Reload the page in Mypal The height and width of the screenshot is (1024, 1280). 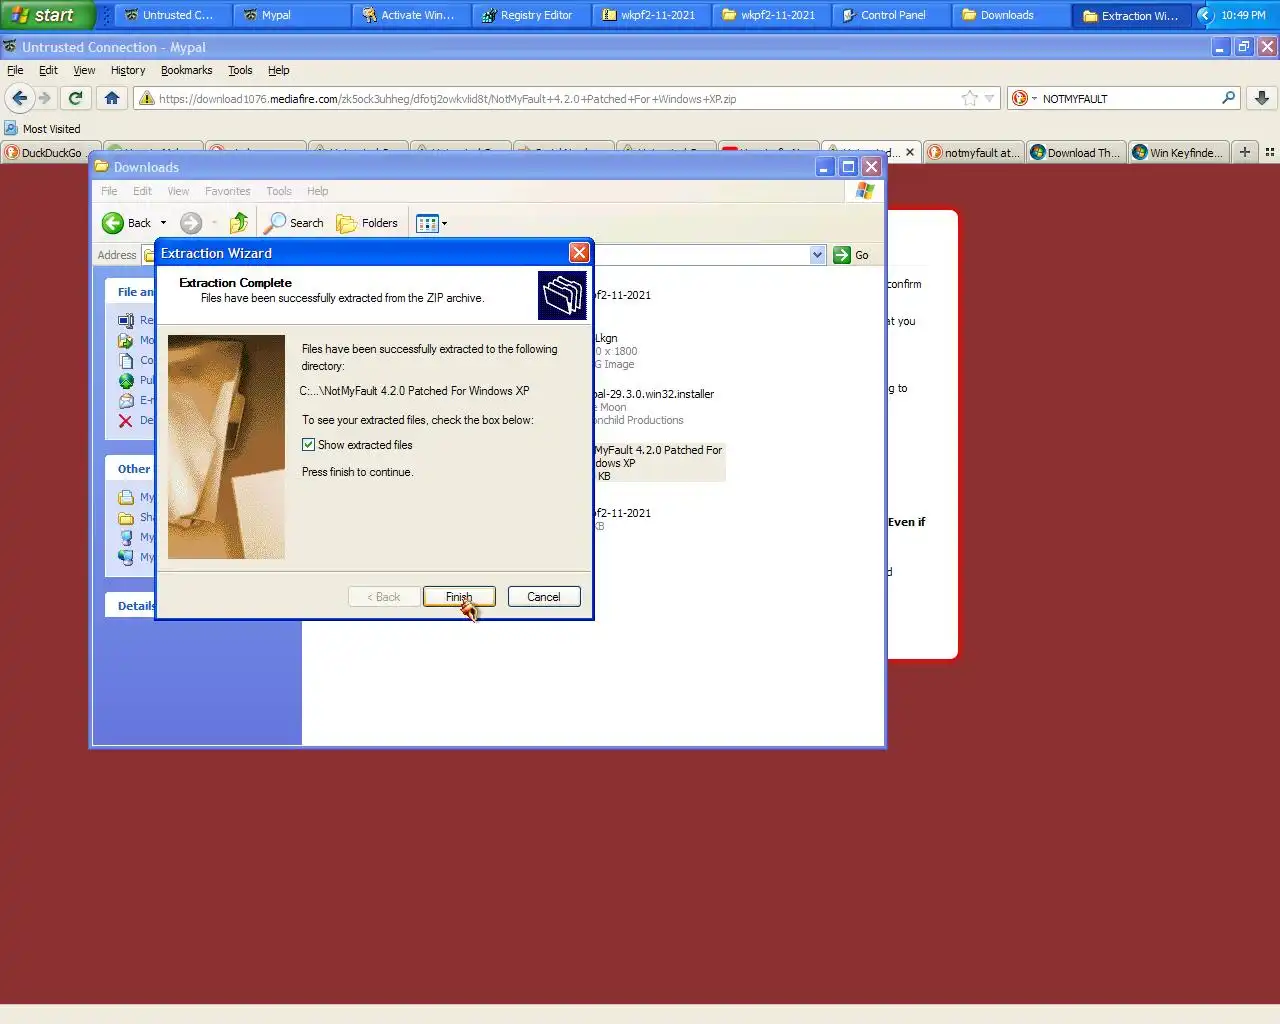tap(75, 98)
